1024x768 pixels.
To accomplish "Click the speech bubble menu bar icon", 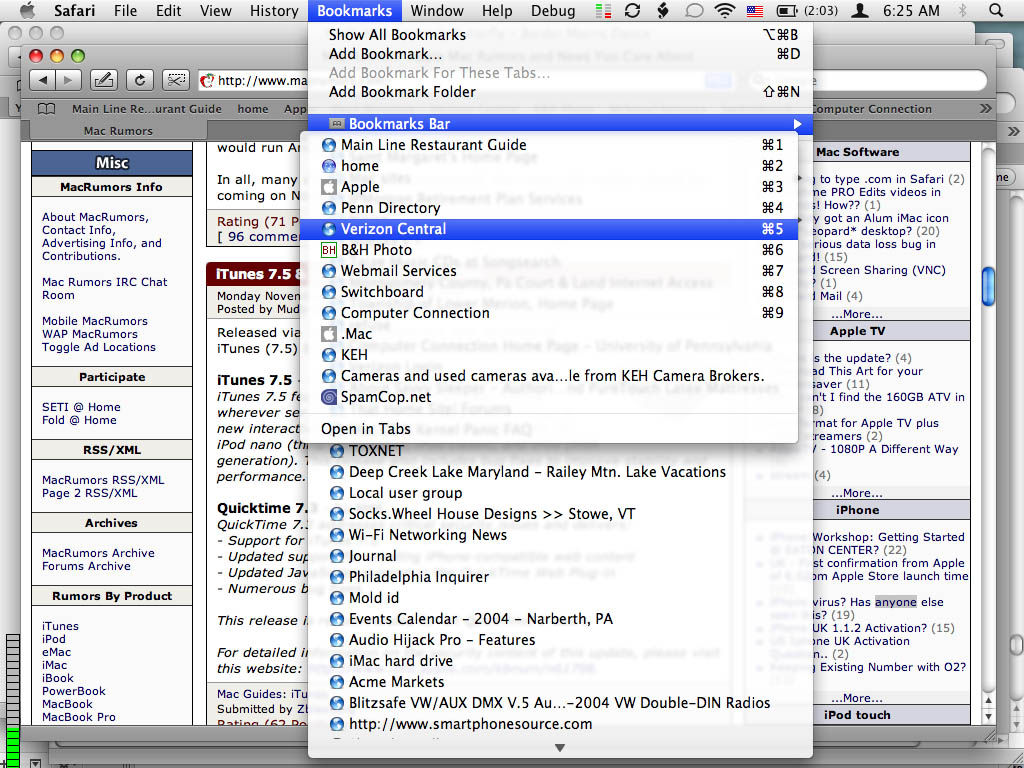I will pos(694,10).
